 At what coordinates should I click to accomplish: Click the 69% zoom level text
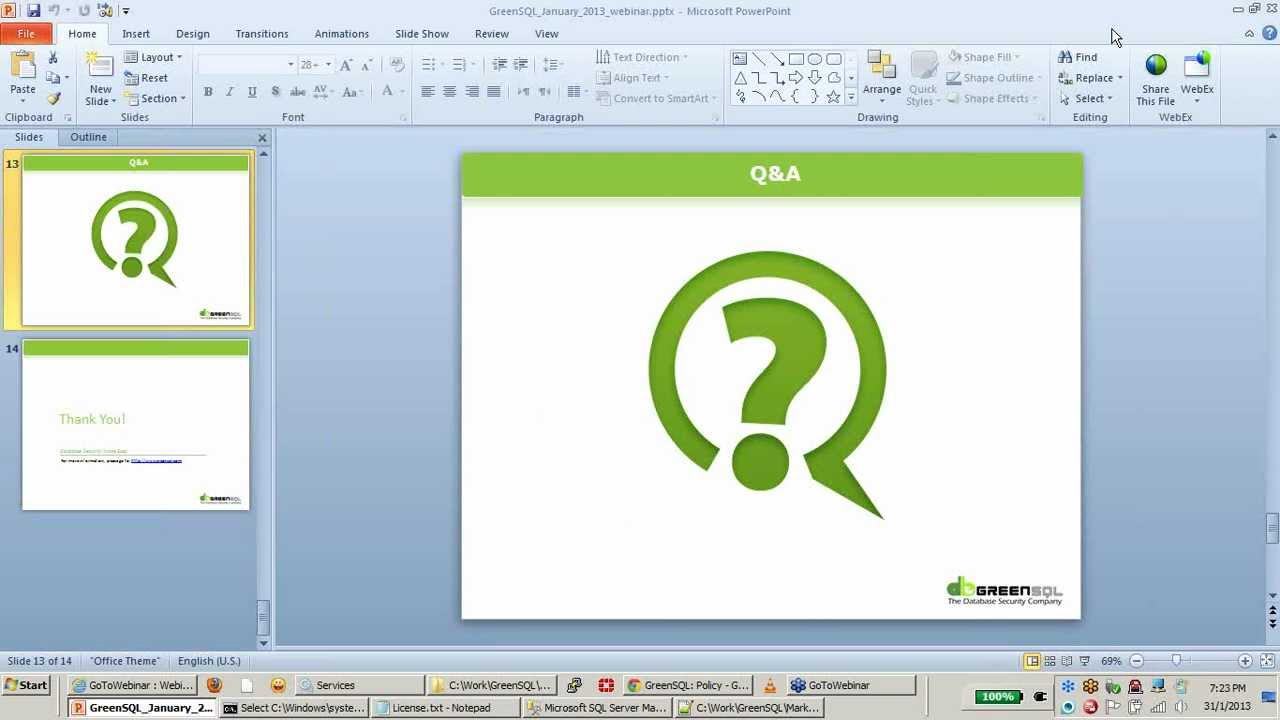1111,661
